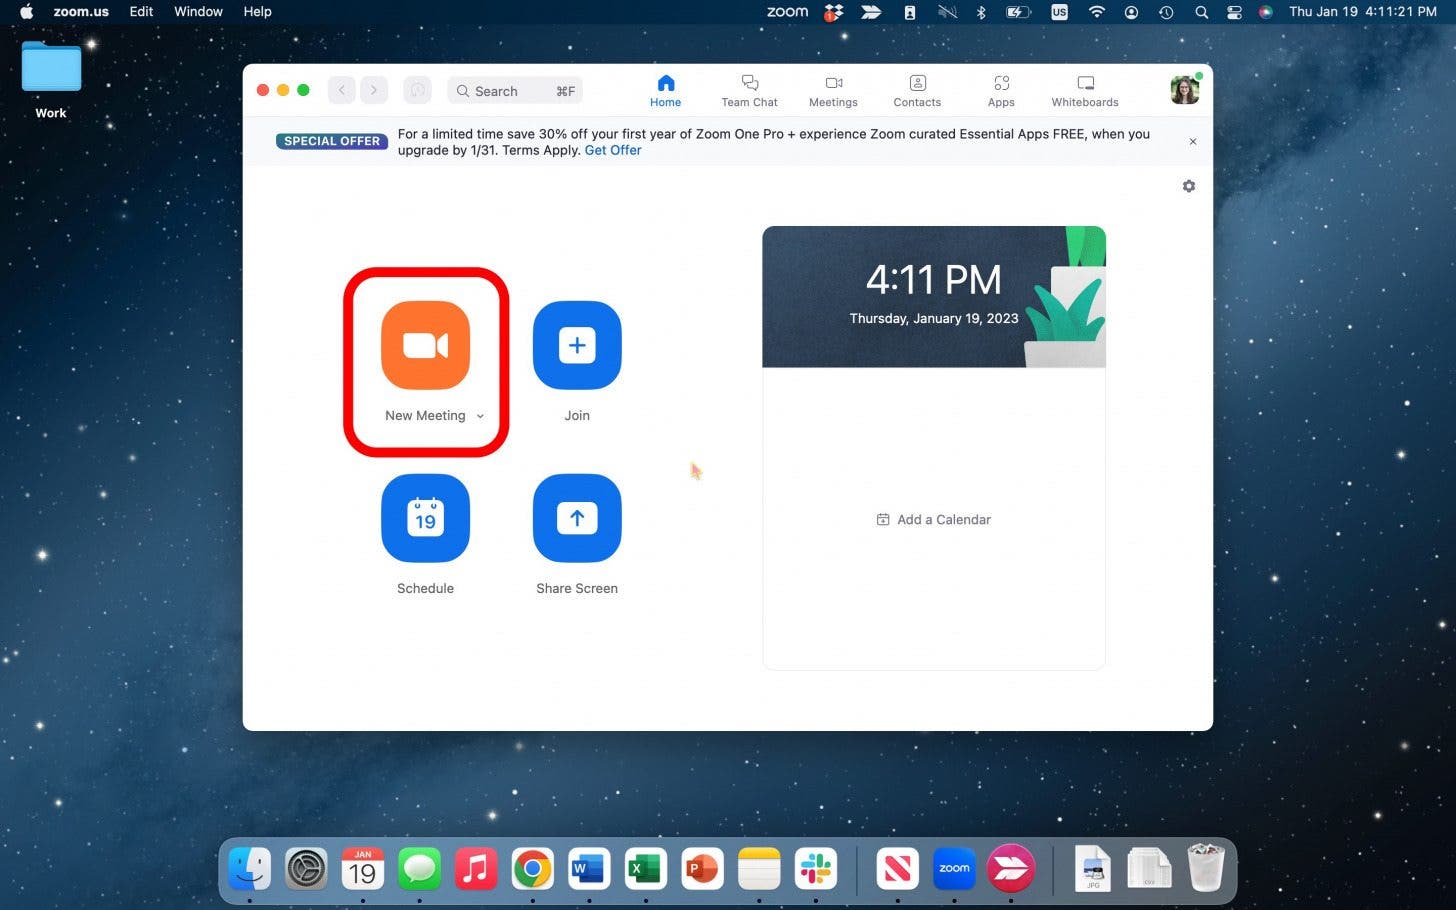Viewport: 1456px width, 910px height.
Task: Open the Team Chat panel
Action: pyautogui.click(x=748, y=90)
